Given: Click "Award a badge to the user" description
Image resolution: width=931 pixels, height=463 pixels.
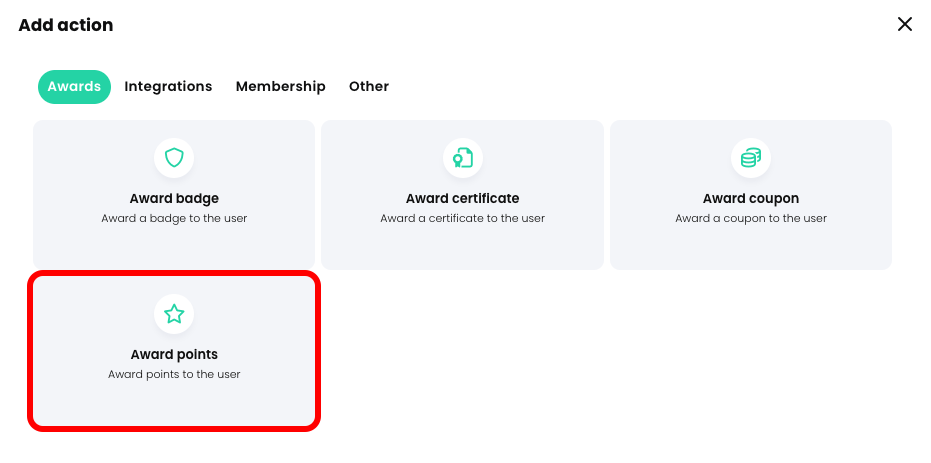Looking at the screenshot, I should pos(174,218).
